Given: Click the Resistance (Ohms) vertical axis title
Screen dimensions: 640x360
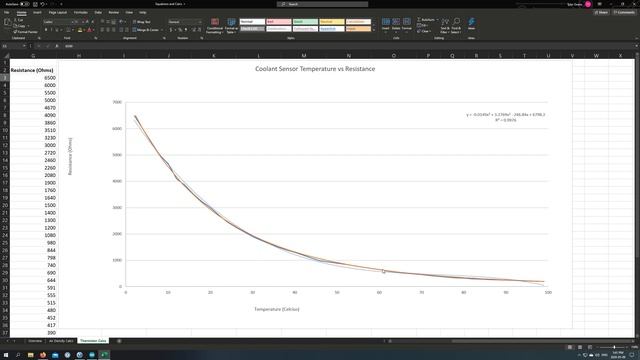Looking at the screenshot, I should 70,156.
